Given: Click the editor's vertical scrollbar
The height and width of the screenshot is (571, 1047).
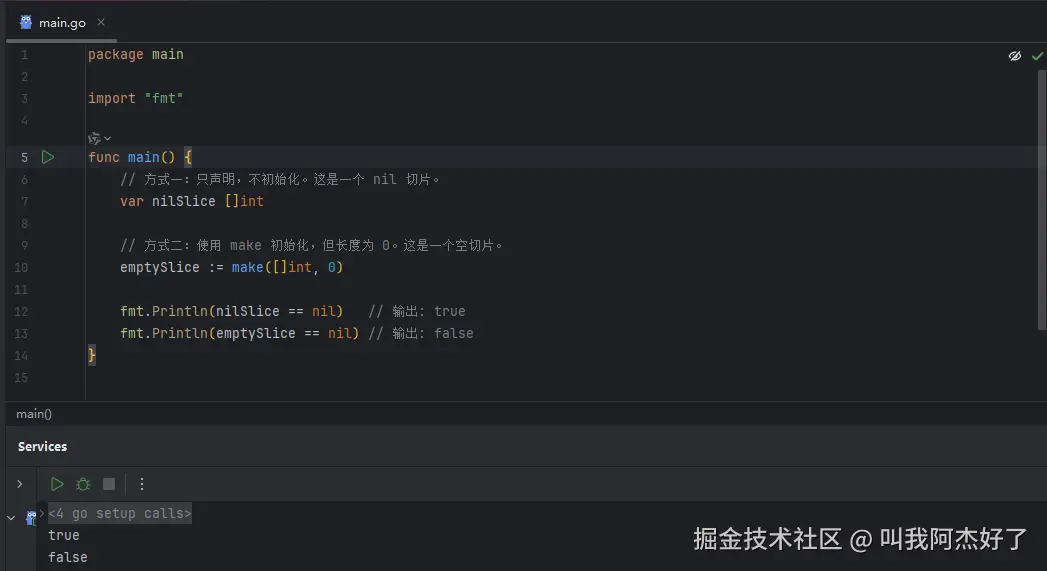Looking at the screenshot, I should [1042, 200].
